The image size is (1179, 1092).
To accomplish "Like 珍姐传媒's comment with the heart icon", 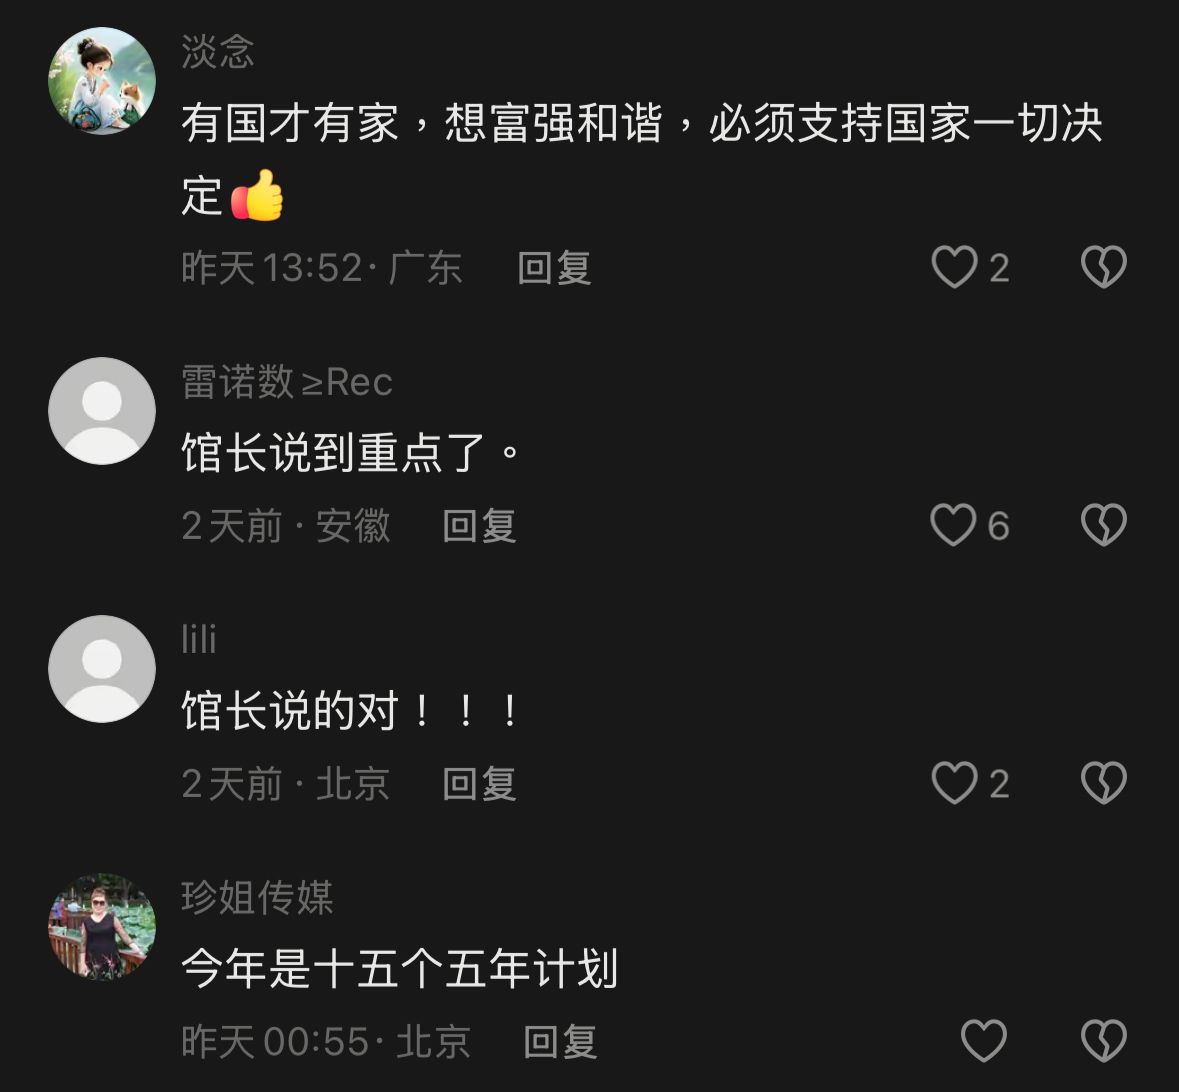I will (x=984, y=1041).
